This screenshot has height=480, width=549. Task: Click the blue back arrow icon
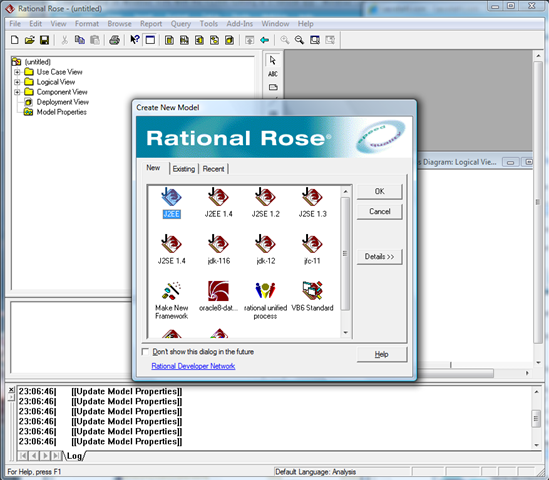pyautogui.click(x=265, y=40)
